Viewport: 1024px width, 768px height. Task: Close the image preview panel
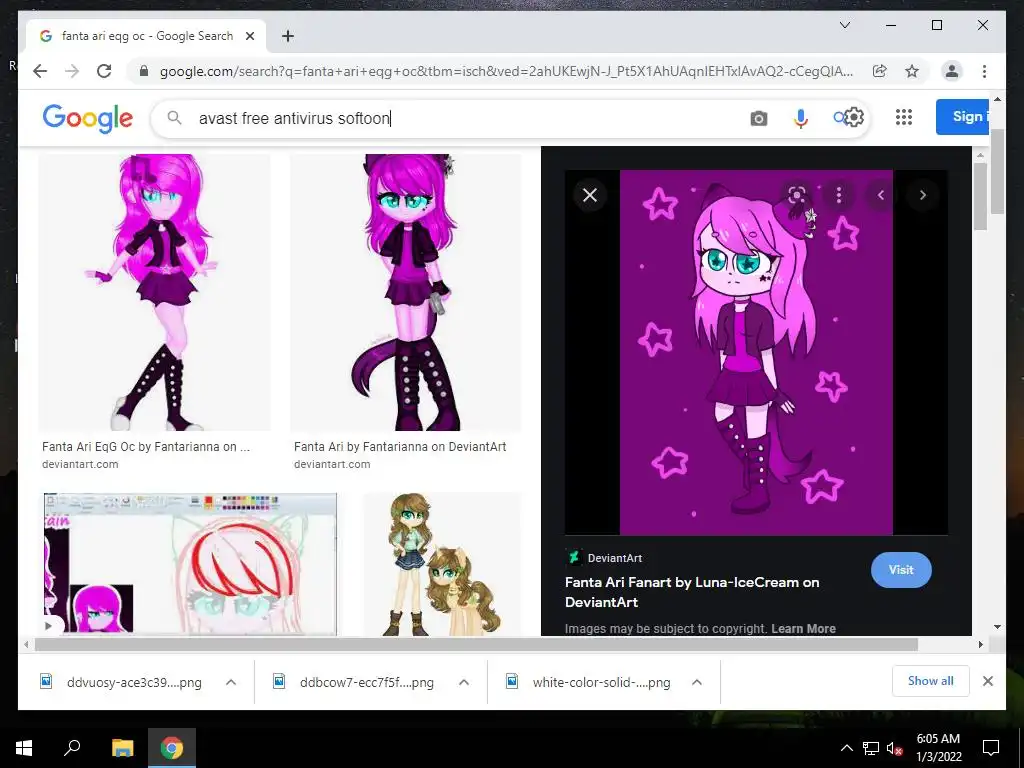(x=590, y=195)
